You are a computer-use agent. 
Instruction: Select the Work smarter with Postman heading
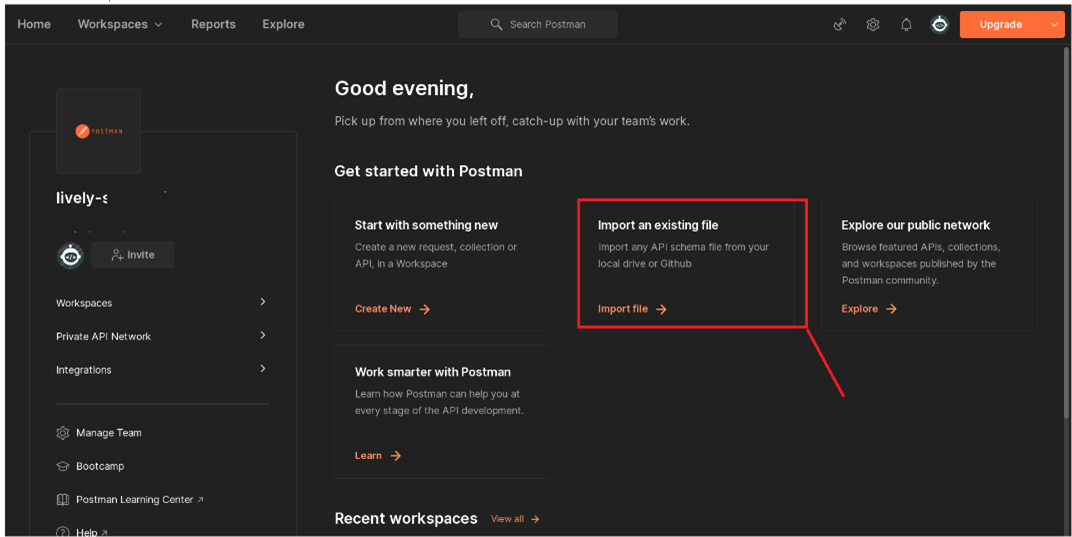[432, 372]
